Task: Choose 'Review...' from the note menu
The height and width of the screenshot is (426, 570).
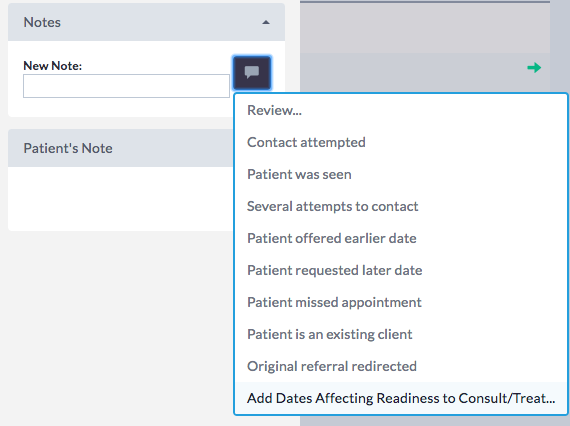Action: tap(401, 110)
